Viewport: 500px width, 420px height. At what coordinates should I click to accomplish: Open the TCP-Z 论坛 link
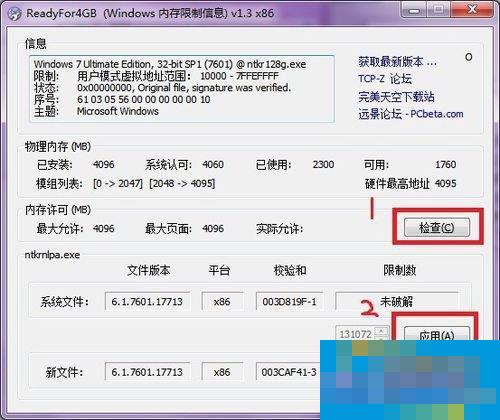(x=385, y=79)
